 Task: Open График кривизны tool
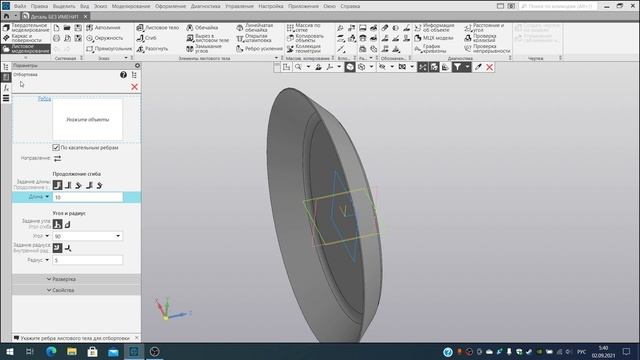(x=430, y=49)
